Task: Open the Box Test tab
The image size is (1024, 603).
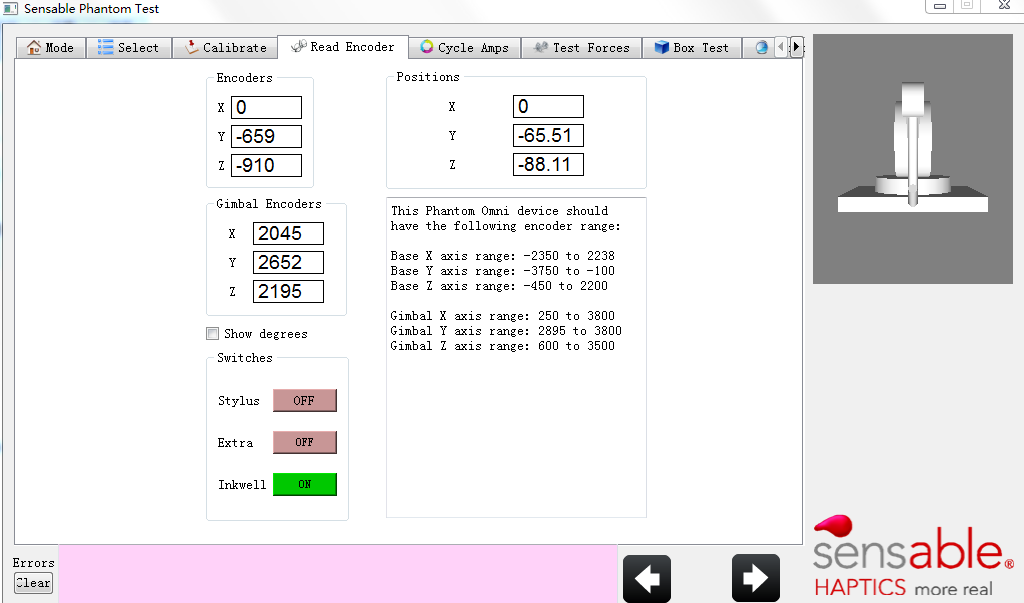Action: pyautogui.click(x=692, y=48)
